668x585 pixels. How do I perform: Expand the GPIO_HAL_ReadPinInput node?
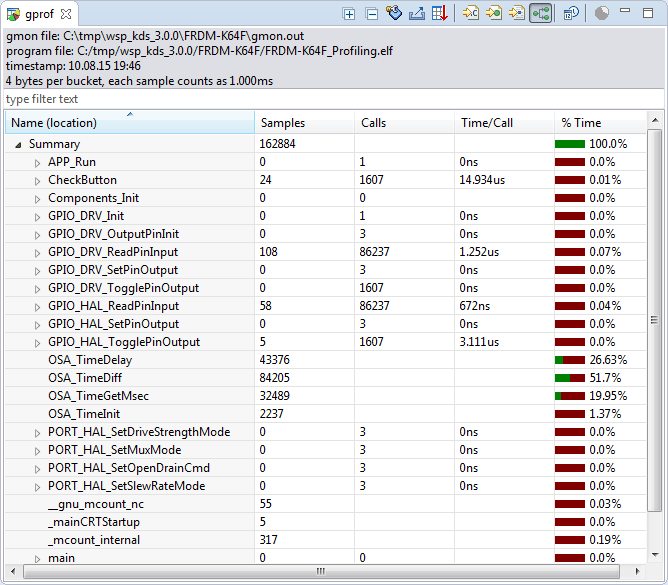click(x=37, y=307)
